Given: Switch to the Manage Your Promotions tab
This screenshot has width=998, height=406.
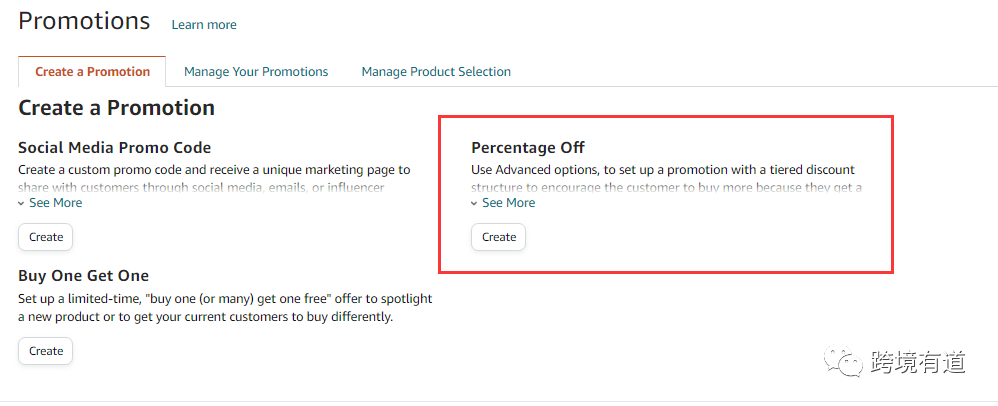Looking at the screenshot, I should [x=256, y=72].
